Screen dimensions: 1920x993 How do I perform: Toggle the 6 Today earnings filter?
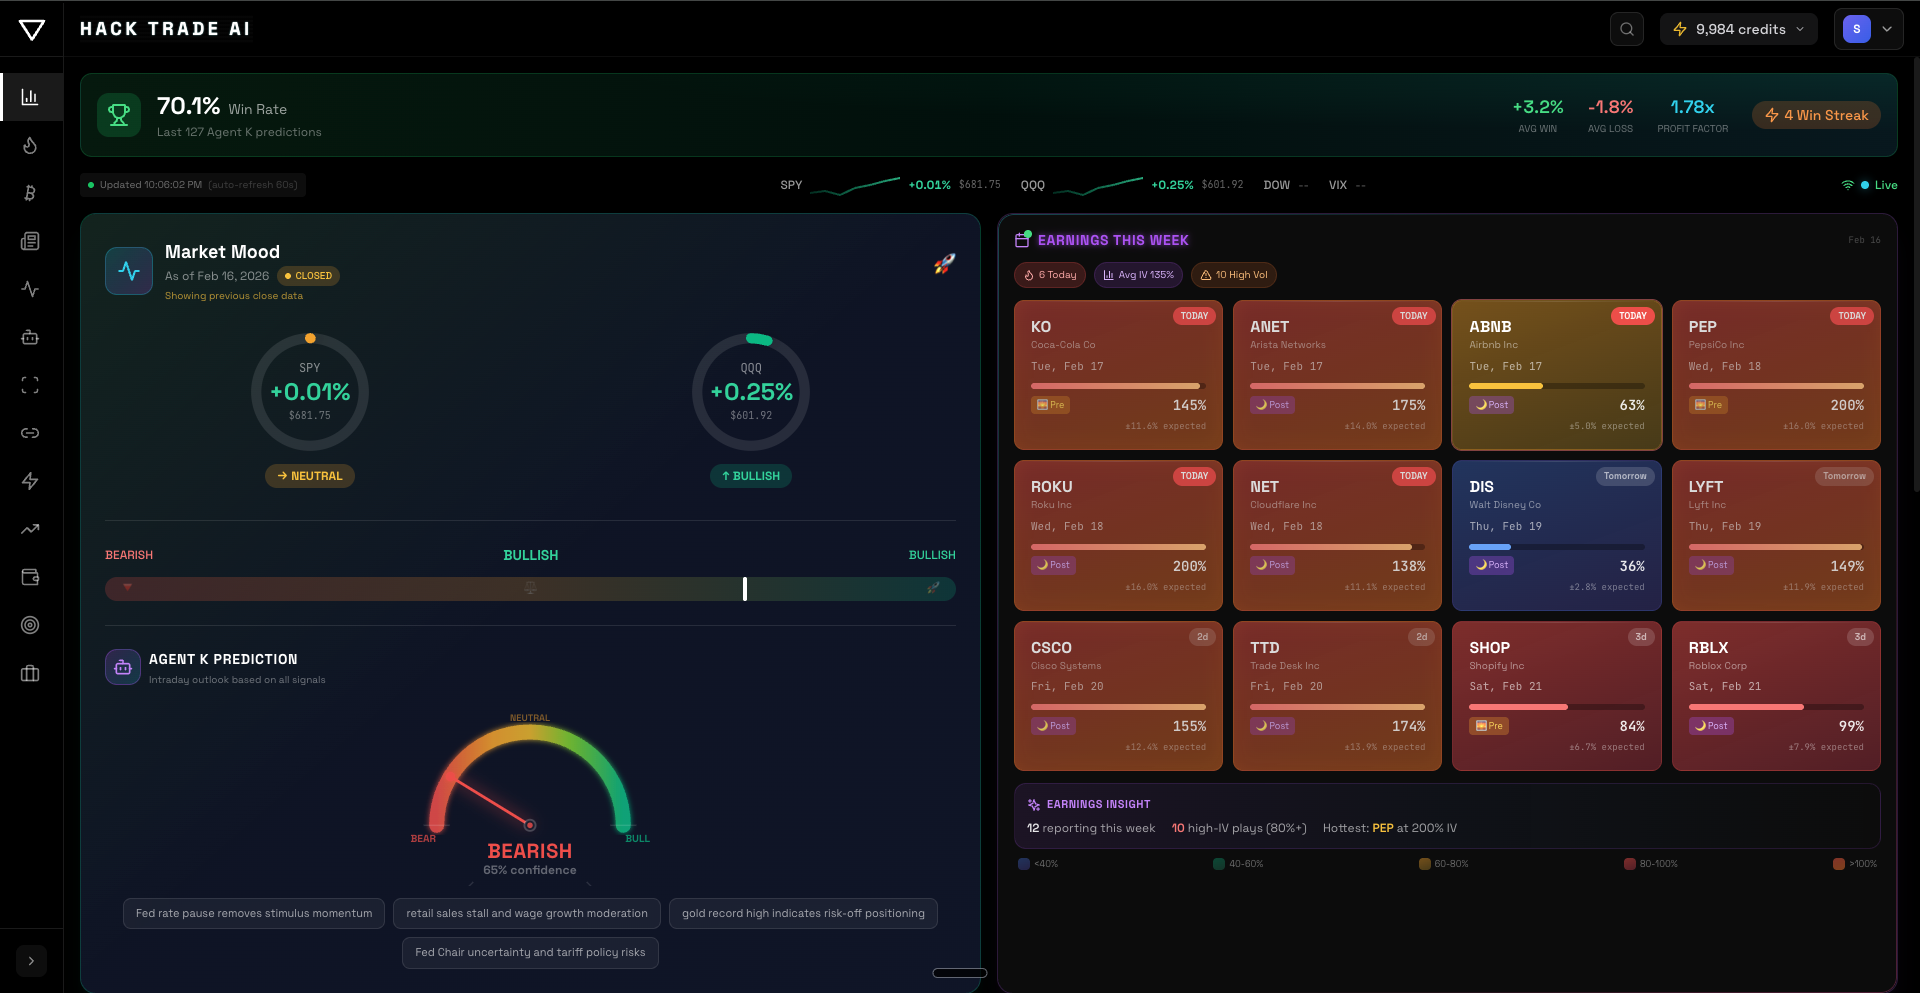(1049, 274)
